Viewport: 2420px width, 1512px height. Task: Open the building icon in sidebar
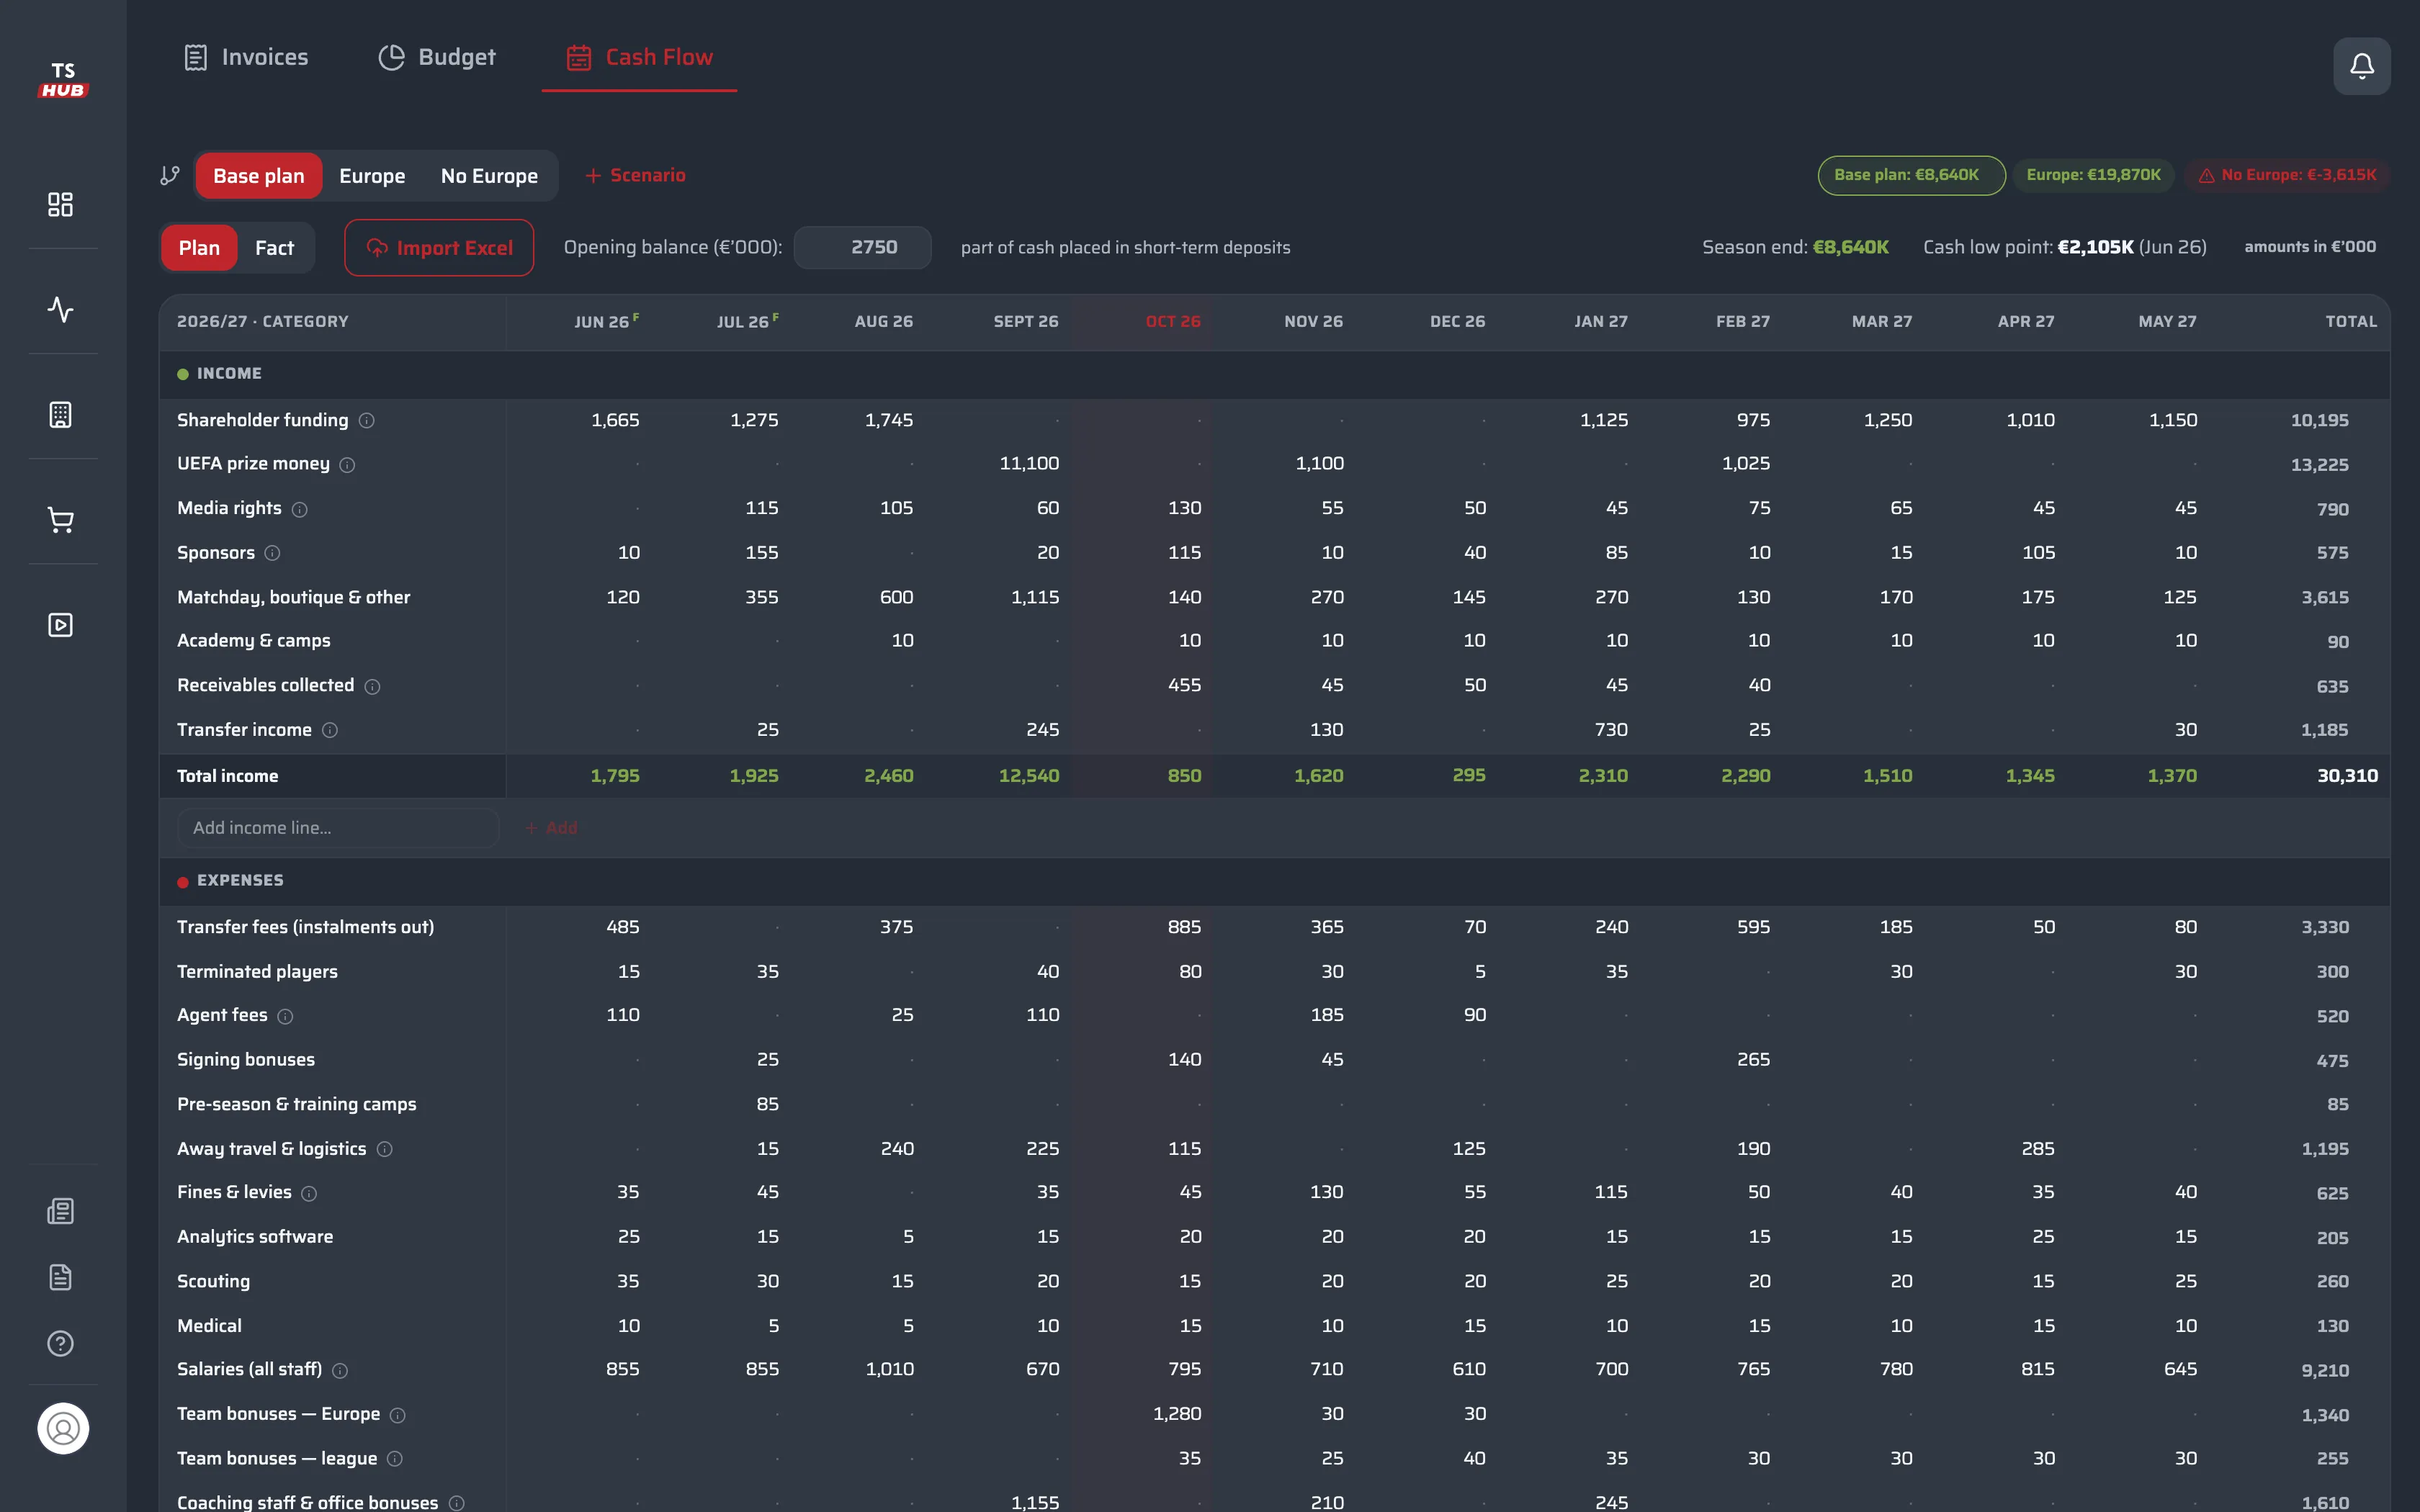[61, 415]
